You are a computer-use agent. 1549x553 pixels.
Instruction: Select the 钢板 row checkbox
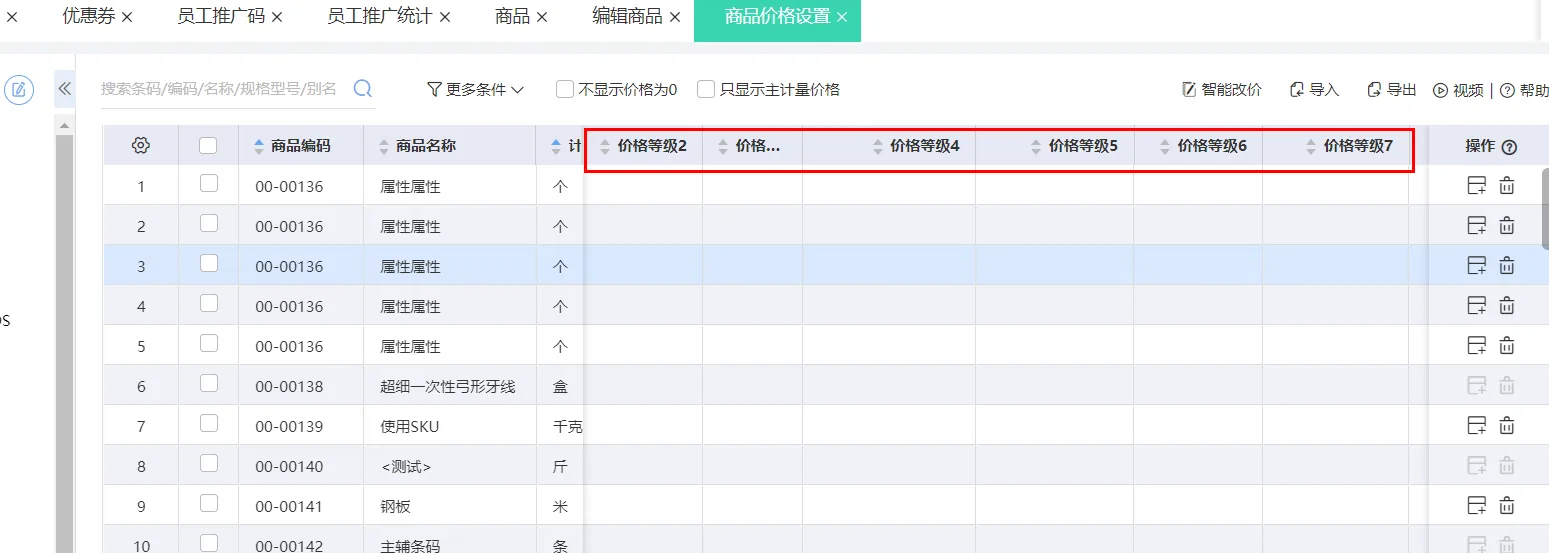click(208, 503)
